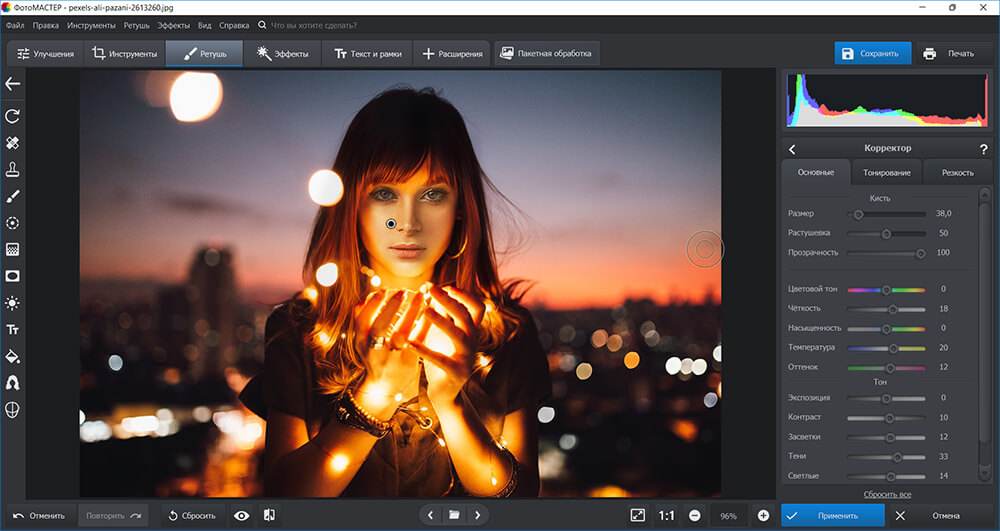The width and height of the screenshot is (1000, 531).
Task: Click the search magnifier icon in menu bar
Action: pyautogui.click(x=262, y=25)
